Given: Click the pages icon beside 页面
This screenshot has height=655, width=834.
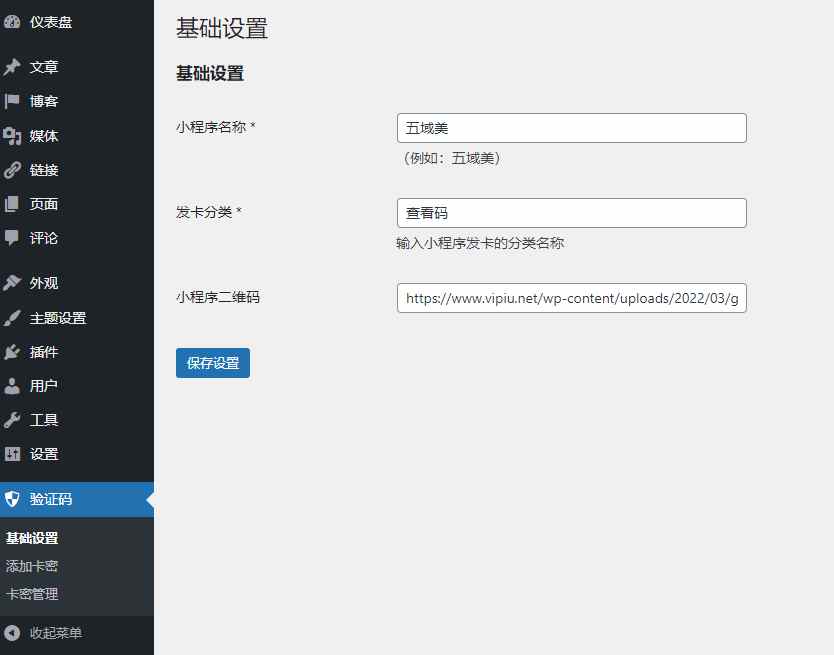Looking at the screenshot, I should pyautogui.click(x=12, y=204).
